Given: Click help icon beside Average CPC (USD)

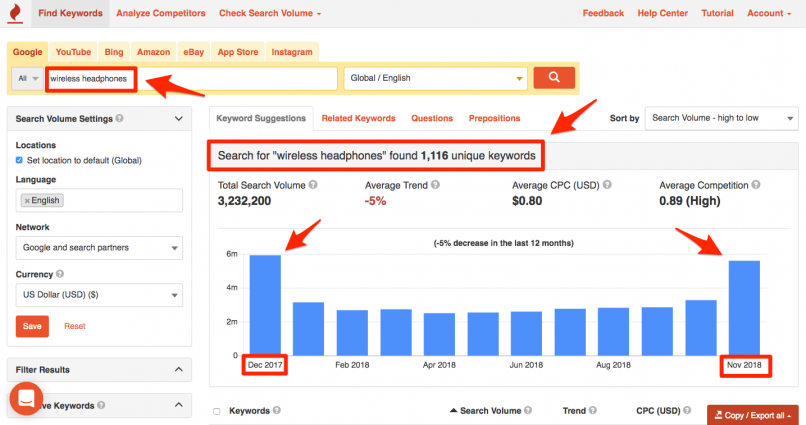Looking at the screenshot, I should (607, 184).
